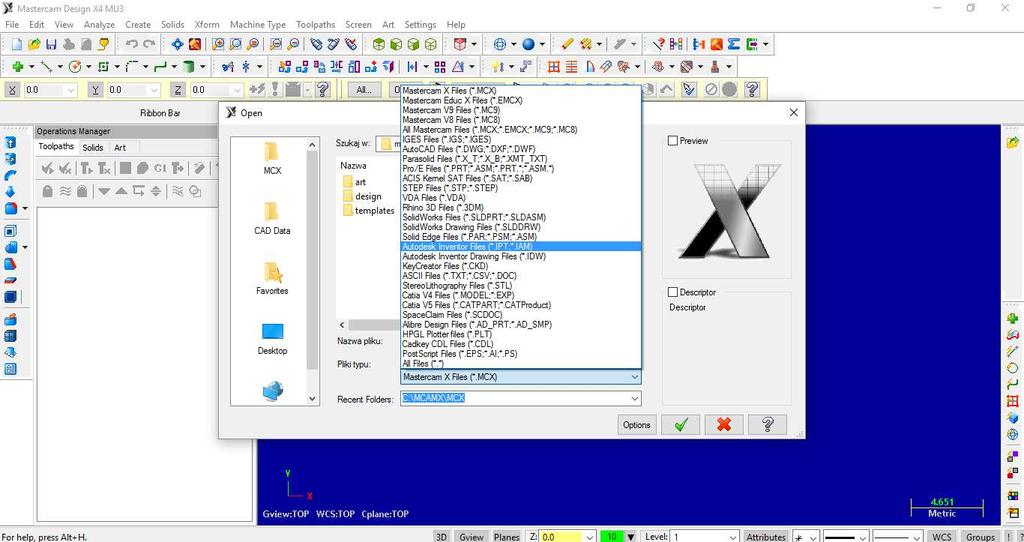The image size is (1024, 542).
Task: Open the X coordinate dropdown
Action: [70, 90]
